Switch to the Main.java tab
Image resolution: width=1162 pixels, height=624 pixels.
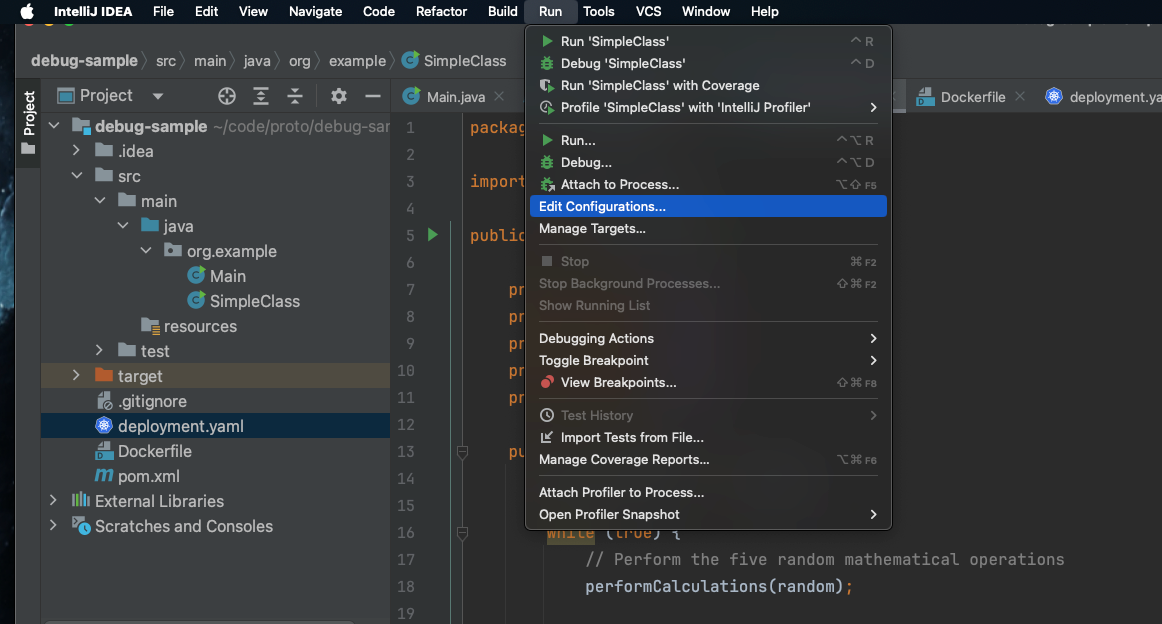[x=455, y=96]
